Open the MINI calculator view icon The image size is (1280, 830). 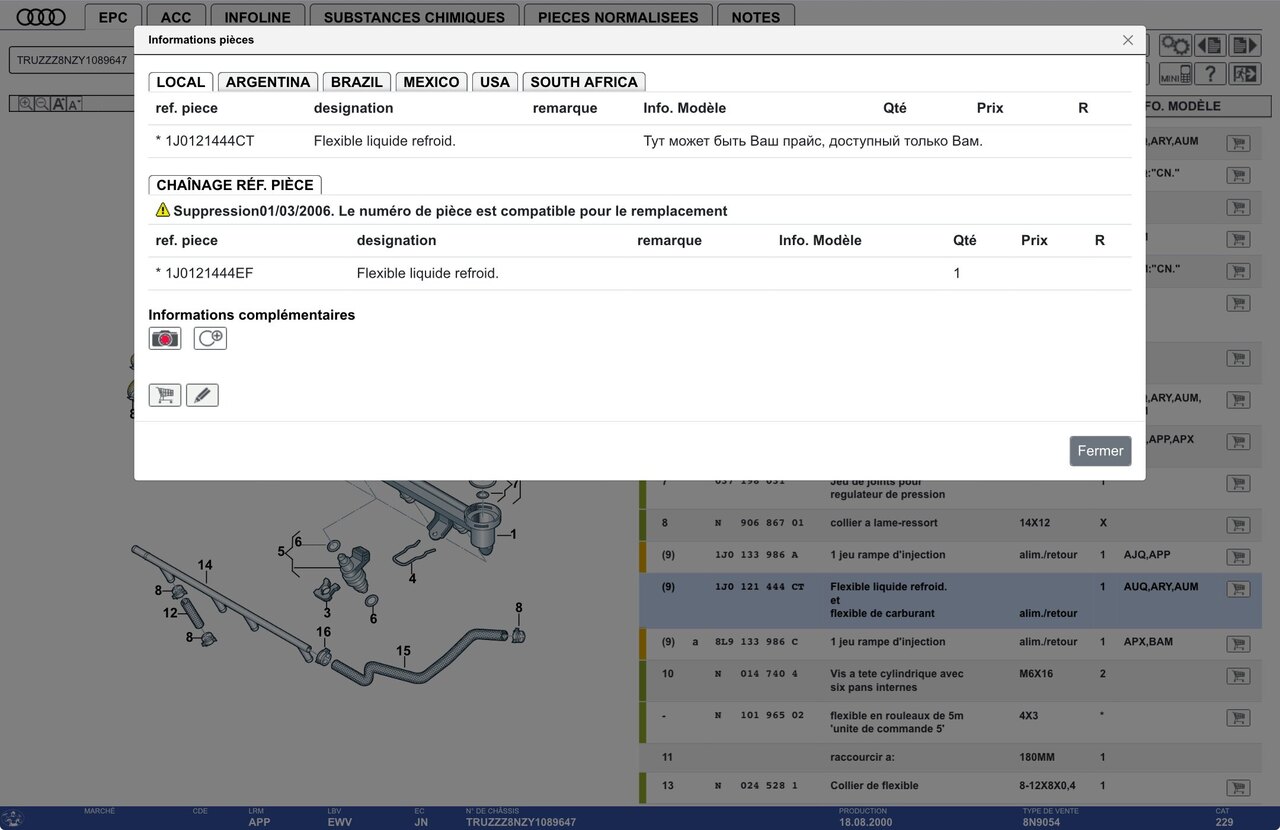click(1175, 74)
